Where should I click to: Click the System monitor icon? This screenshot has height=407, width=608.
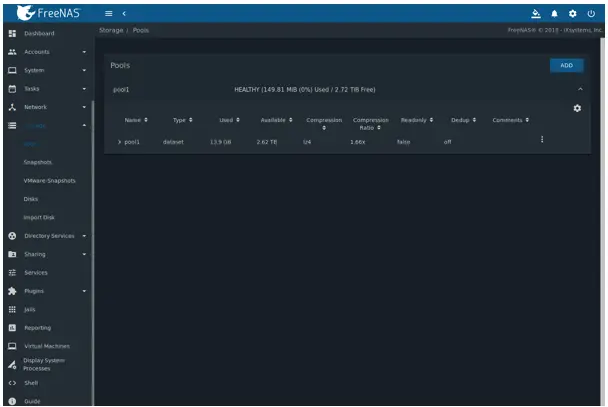[12, 70]
